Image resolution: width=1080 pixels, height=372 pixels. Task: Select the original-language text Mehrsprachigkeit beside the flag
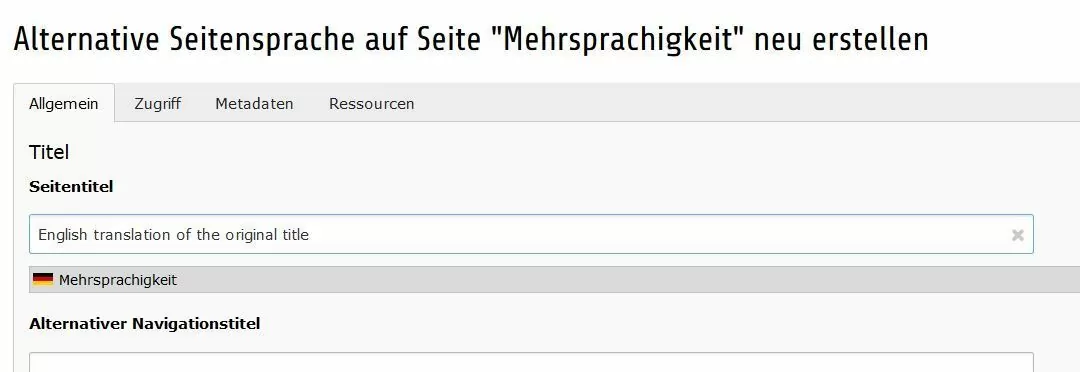[118, 280]
